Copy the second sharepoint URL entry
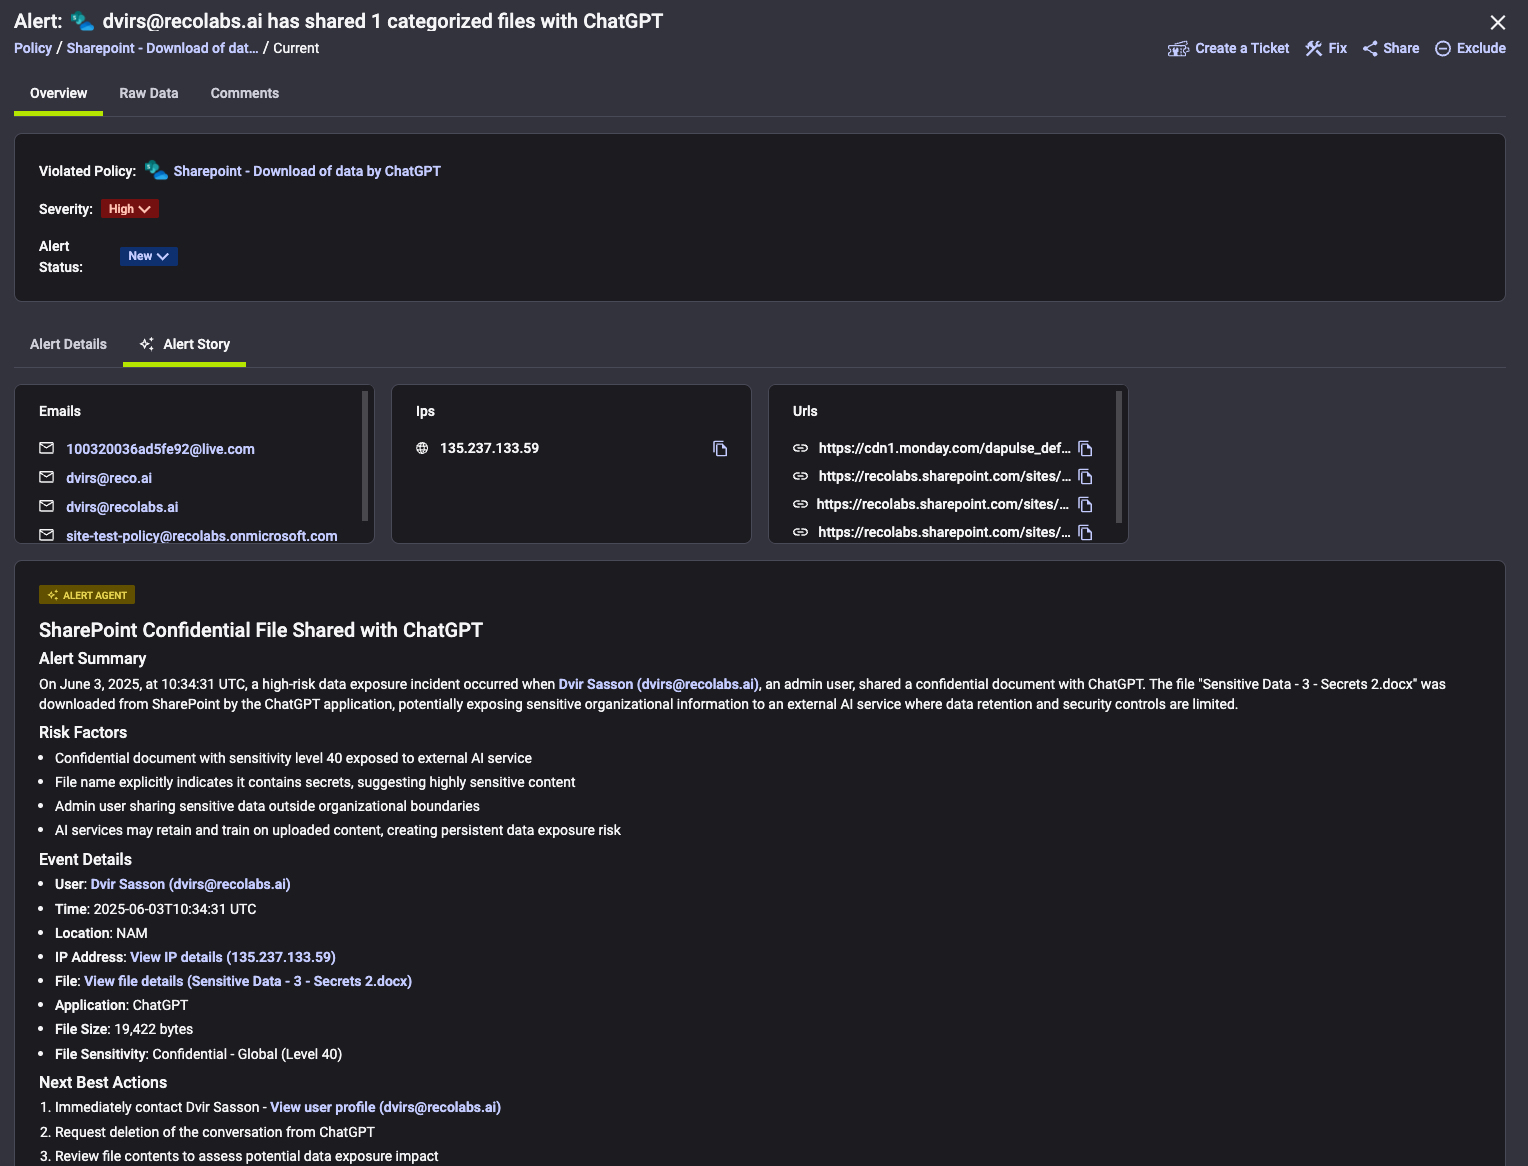The width and height of the screenshot is (1528, 1166). coord(1085,505)
